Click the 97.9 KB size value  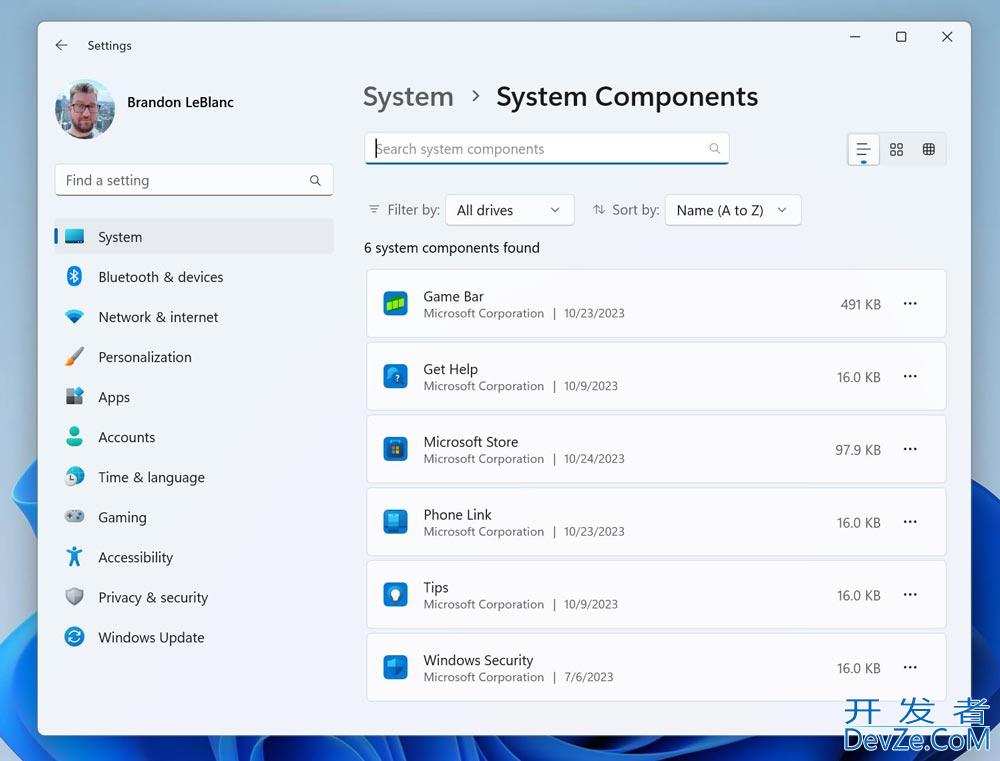pyautogui.click(x=858, y=450)
